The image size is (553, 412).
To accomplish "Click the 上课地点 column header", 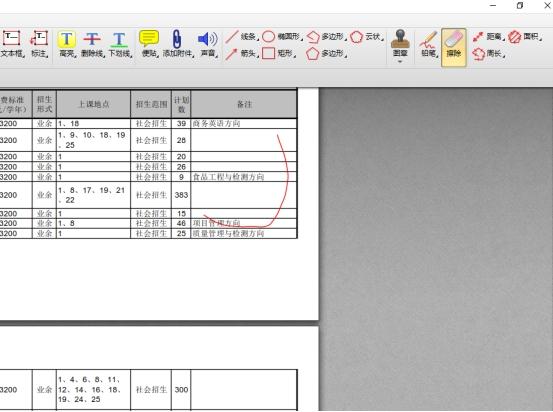I will [x=93, y=104].
